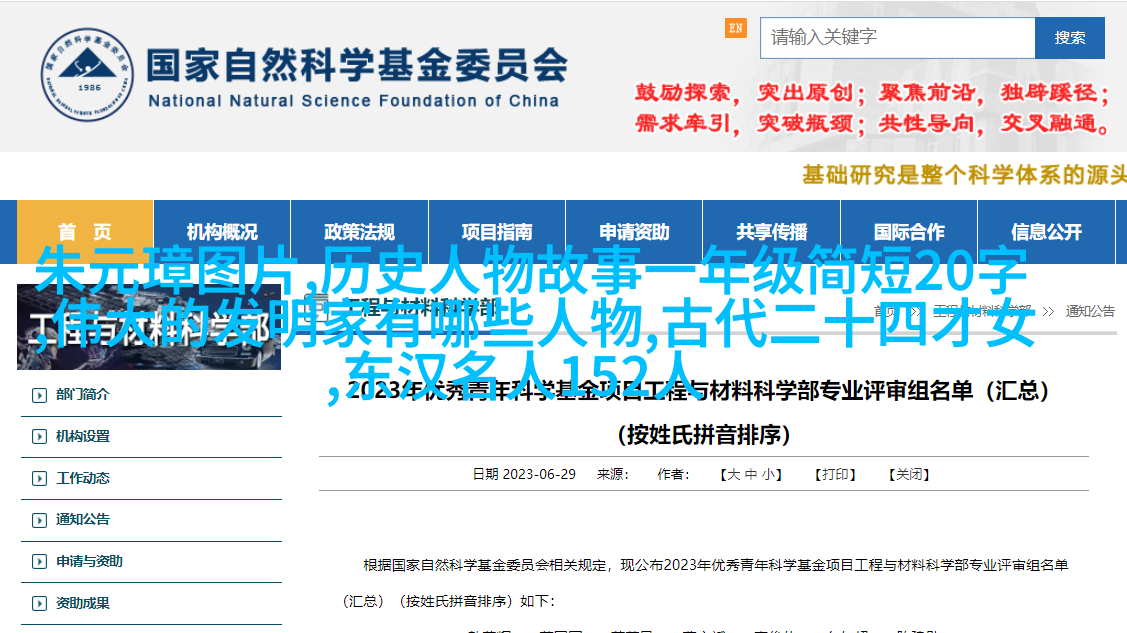Click the arrow icon beside 机构设置
This screenshot has height=633, width=1127.
pos(40,437)
